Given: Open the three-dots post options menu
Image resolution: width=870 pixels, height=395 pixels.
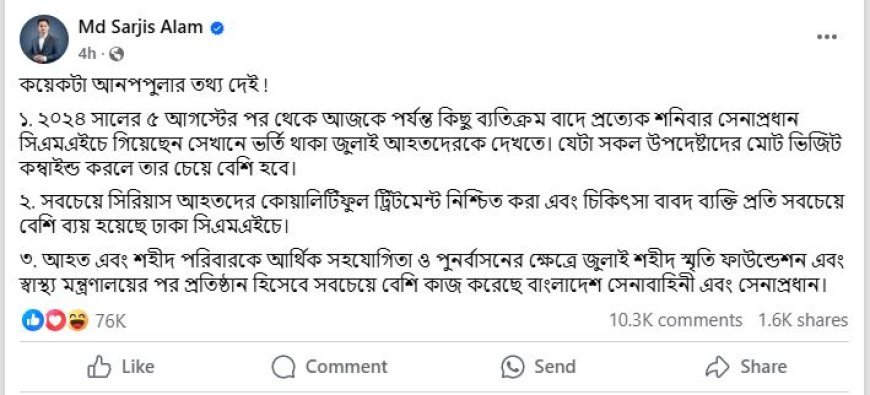Looking at the screenshot, I should coord(826,37).
